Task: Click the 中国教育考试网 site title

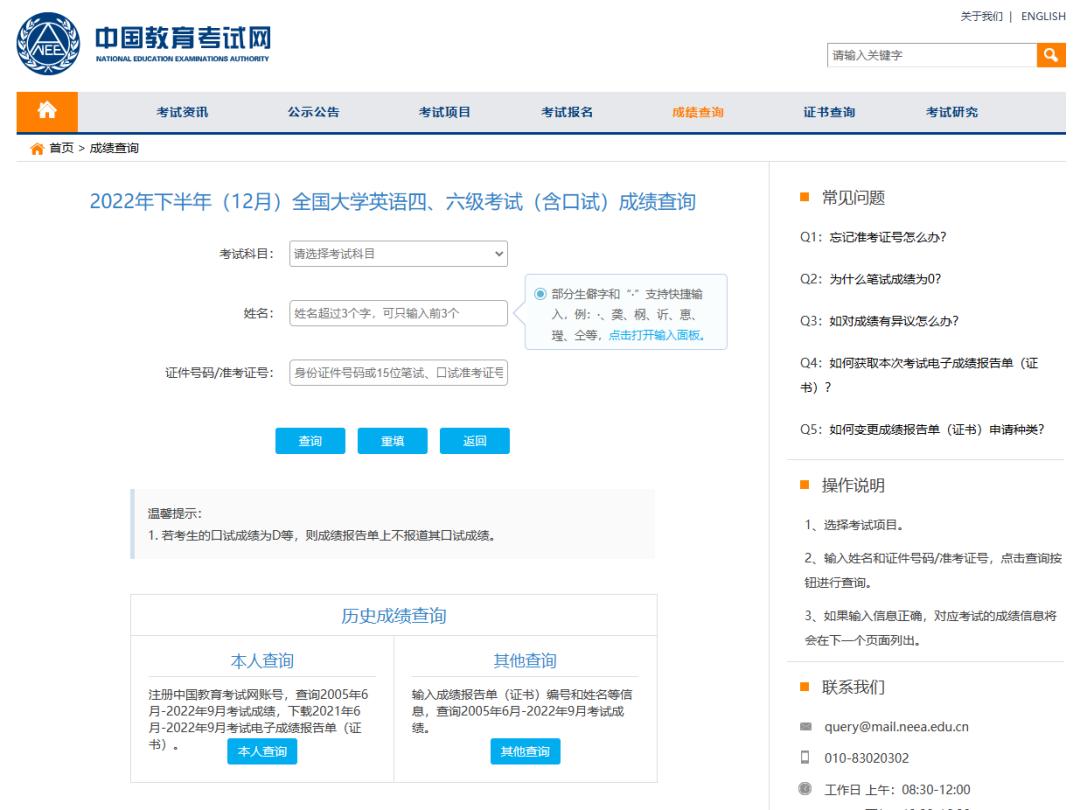Action: 183,39
